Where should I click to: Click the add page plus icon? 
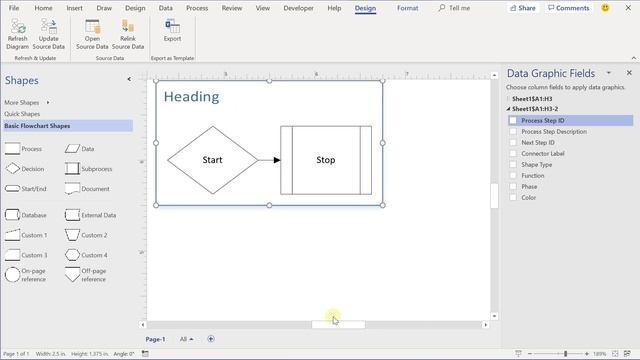tap(211, 339)
